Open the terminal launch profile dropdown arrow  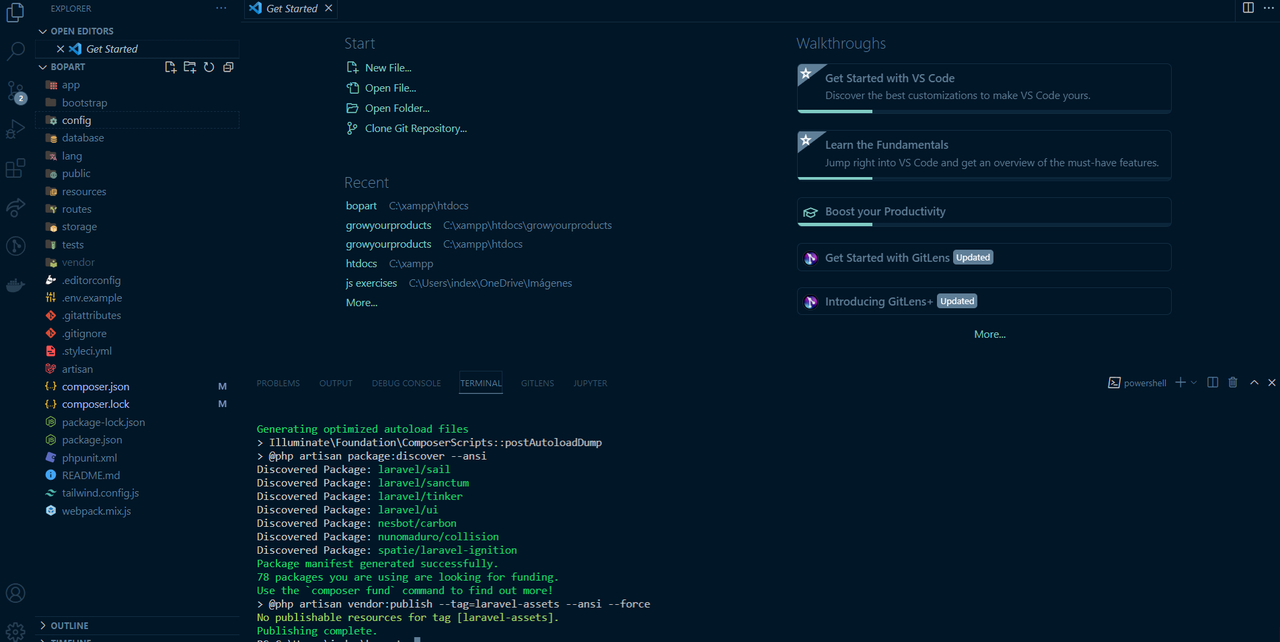tap(1194, 383)
